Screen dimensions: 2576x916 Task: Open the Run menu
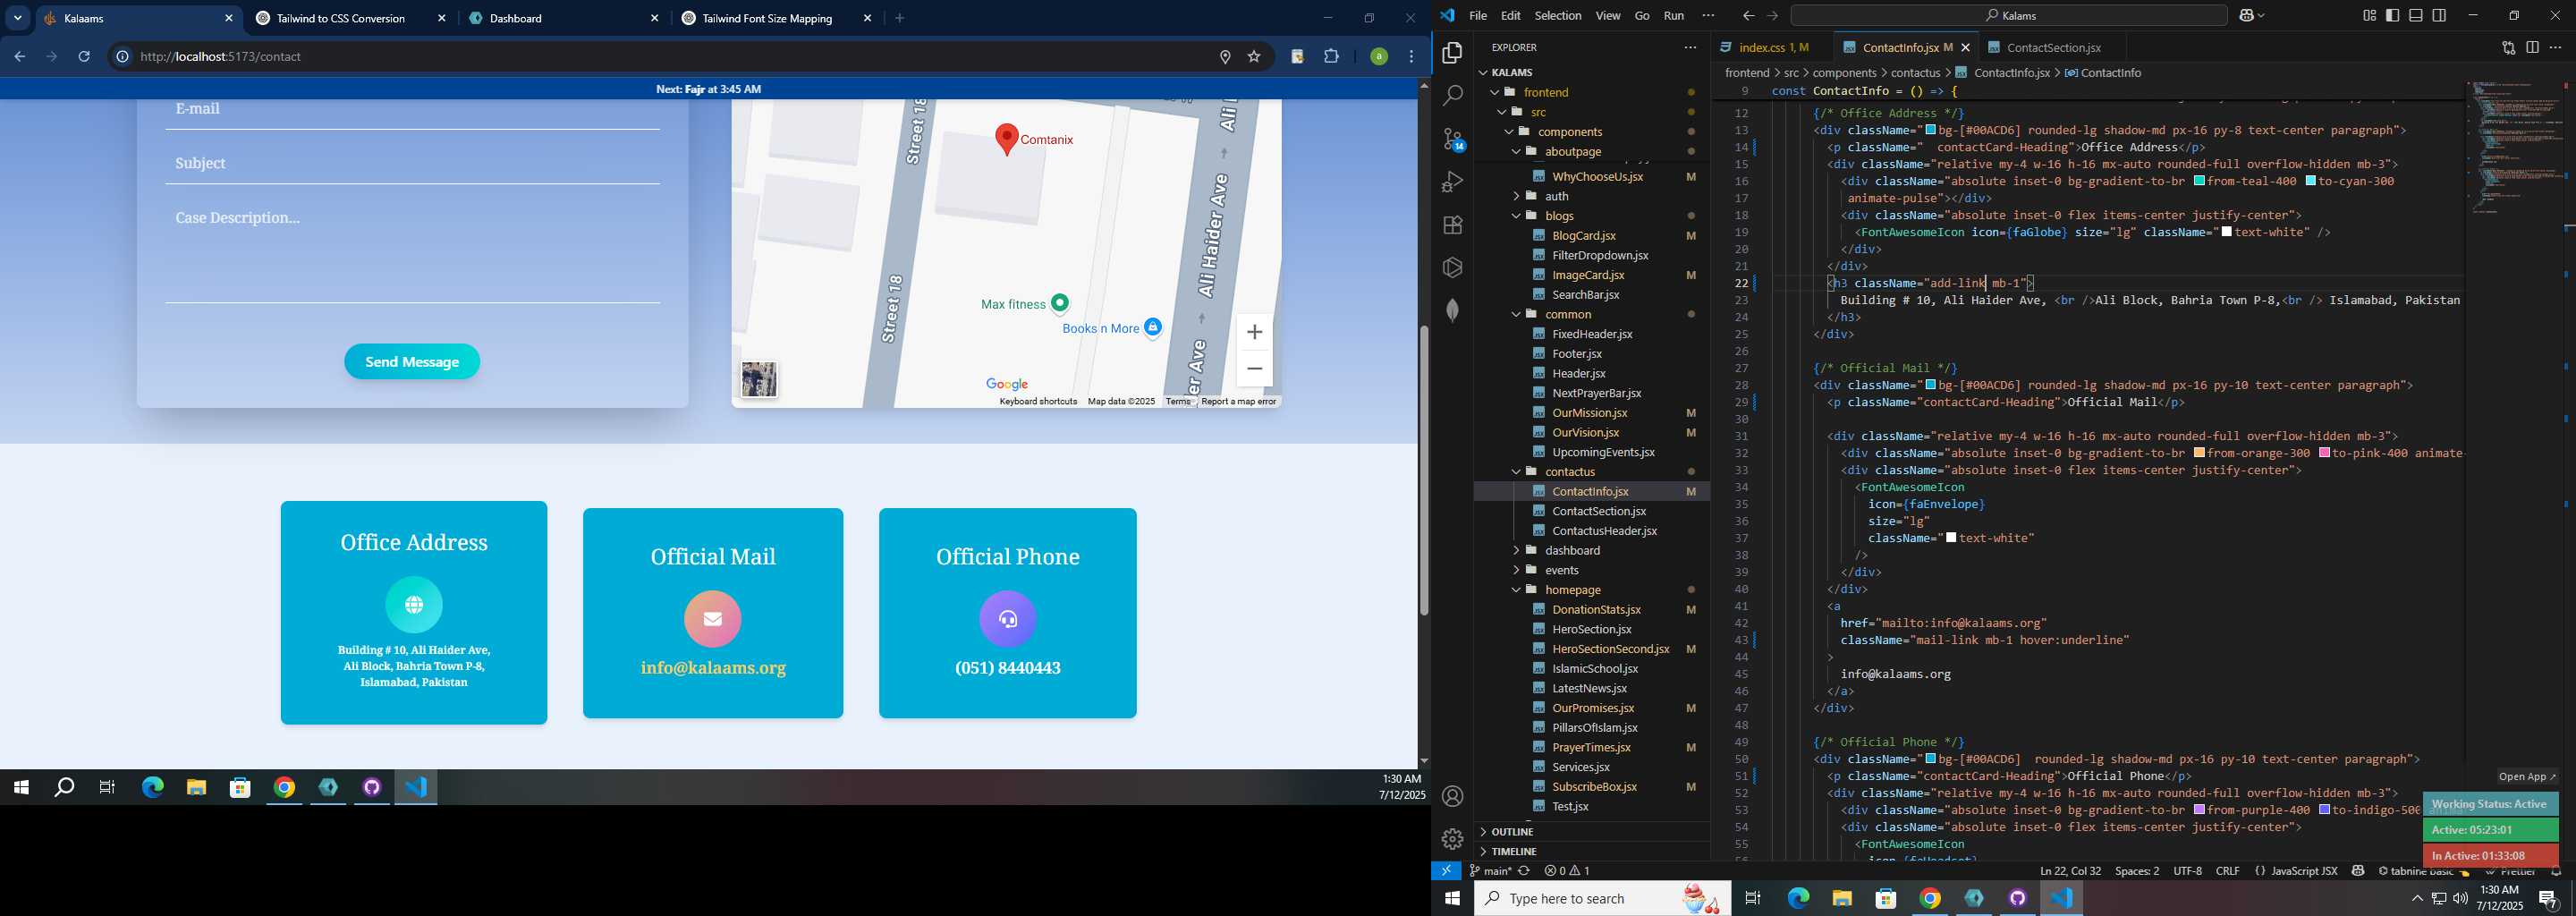coord(1673,15)
